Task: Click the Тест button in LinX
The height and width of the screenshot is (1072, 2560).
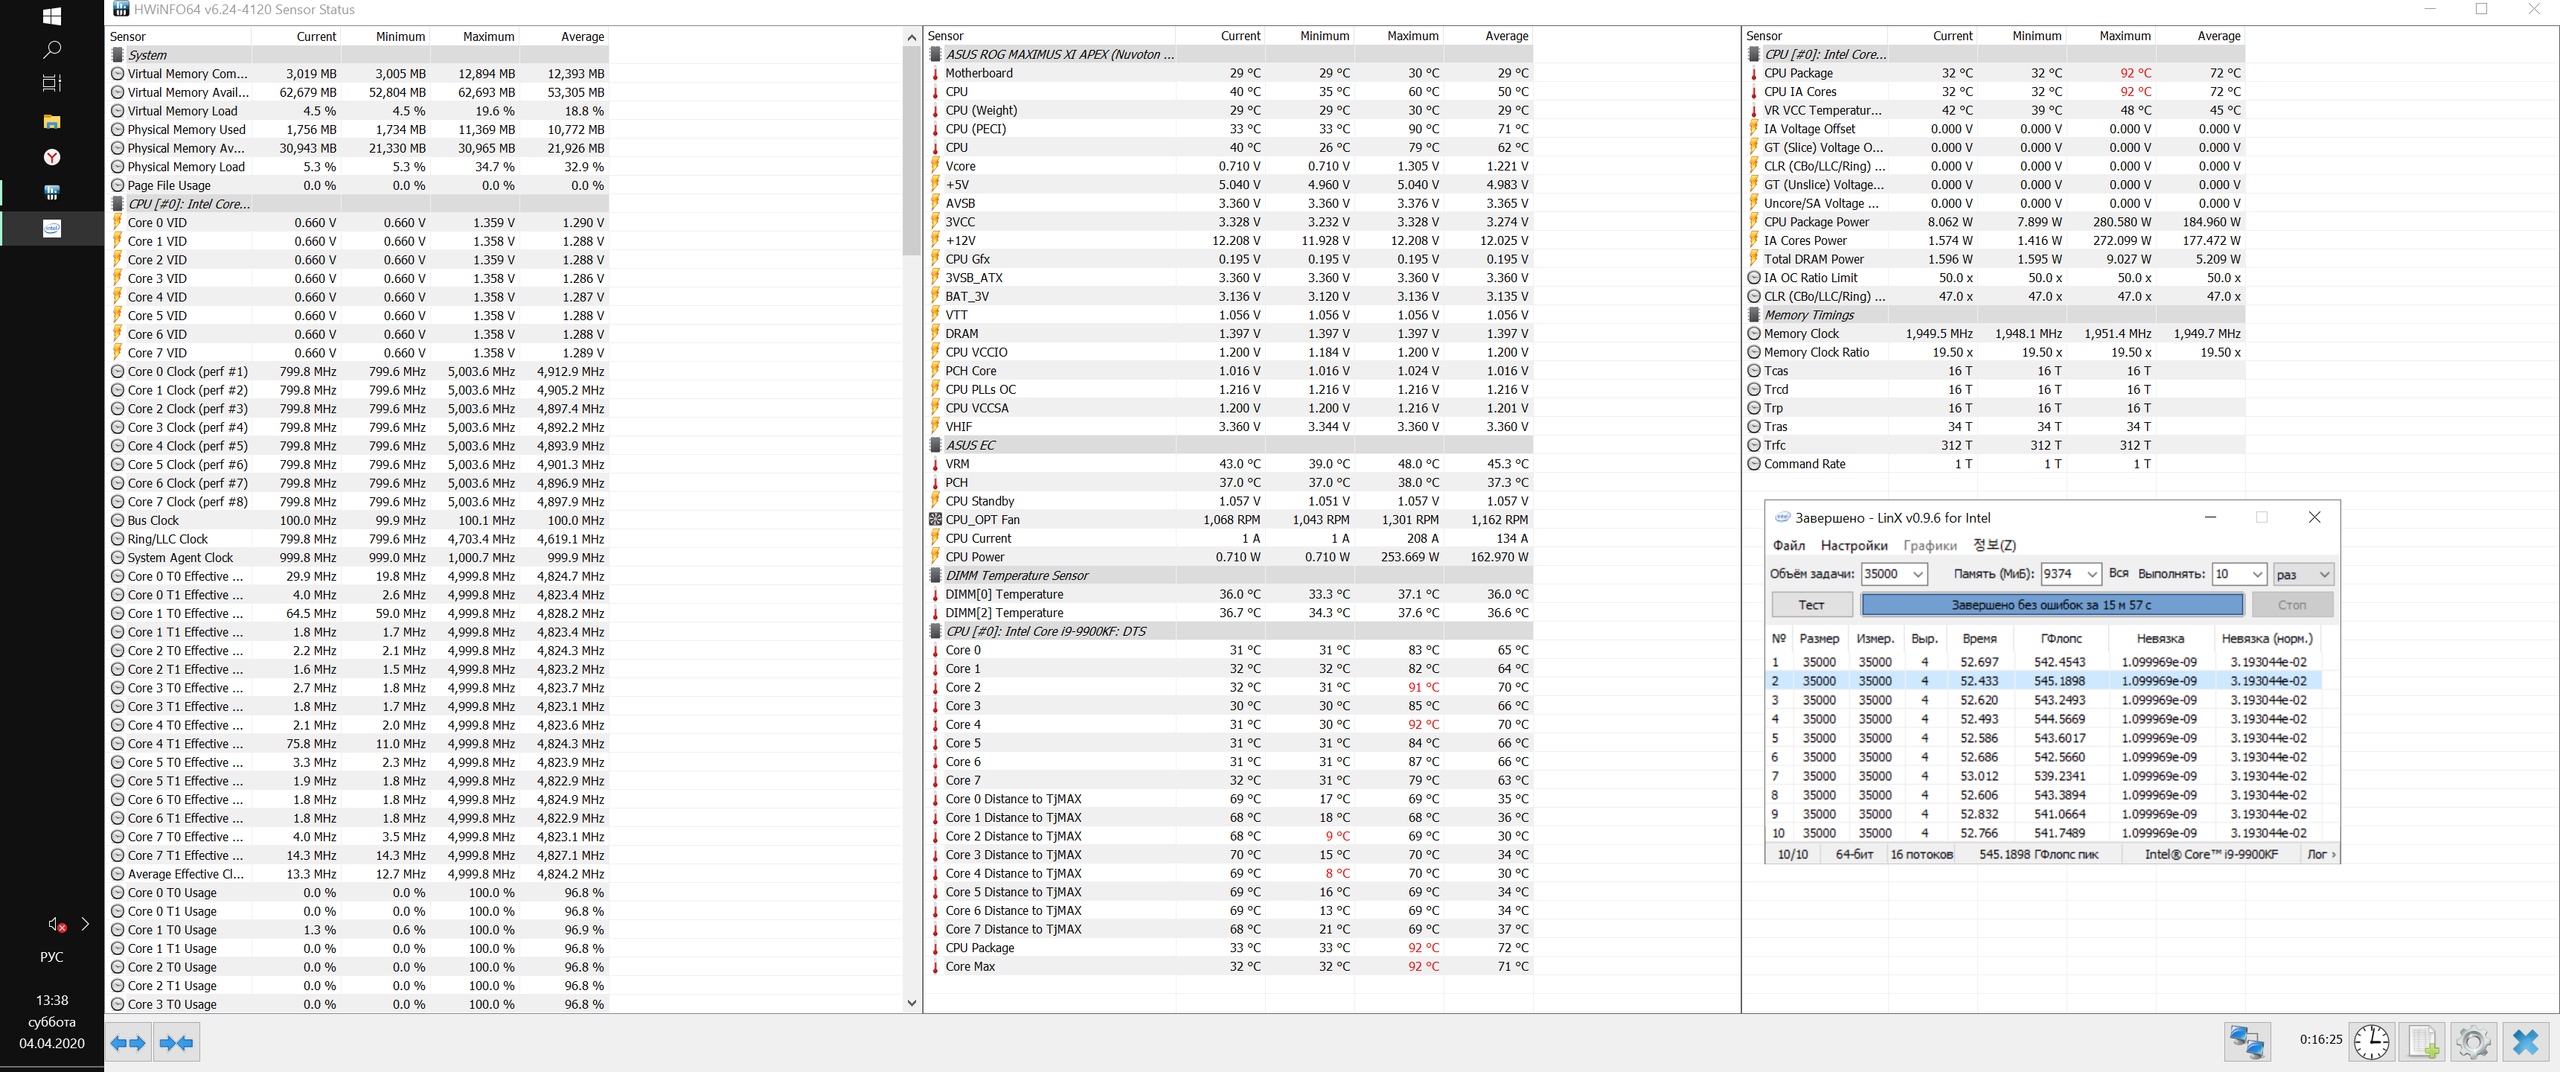Action: tap(1811, 605)
